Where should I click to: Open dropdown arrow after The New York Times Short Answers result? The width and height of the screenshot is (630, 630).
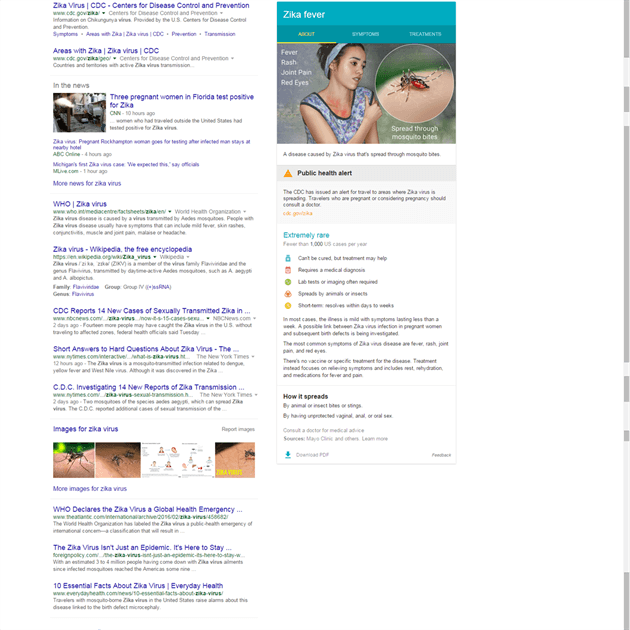click(x=253, y=357)
